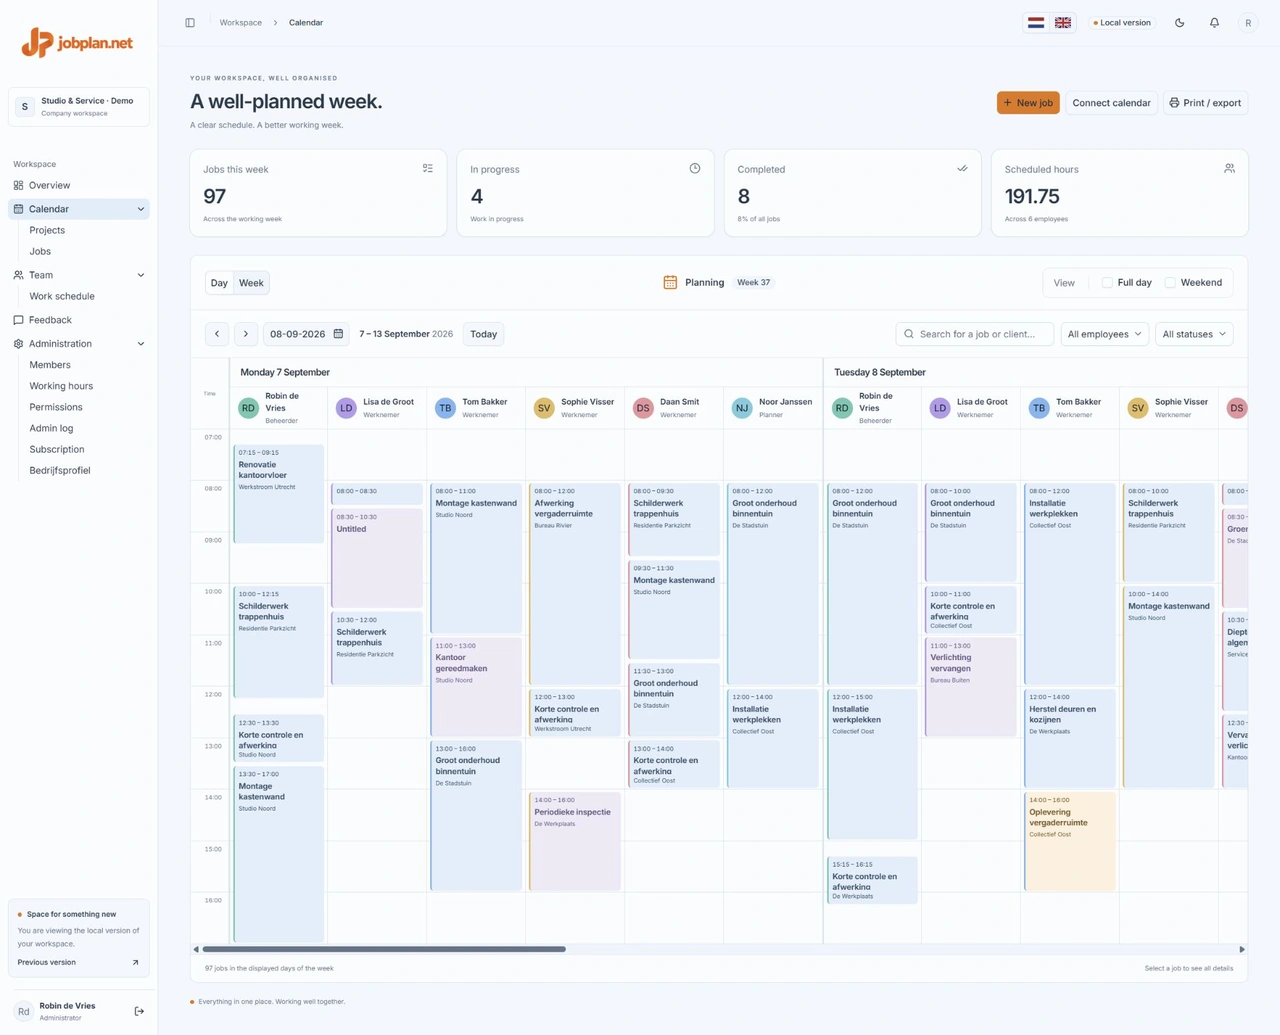Click Scheduled hours people icon

pyautogui.click(x=1229, y=169)
